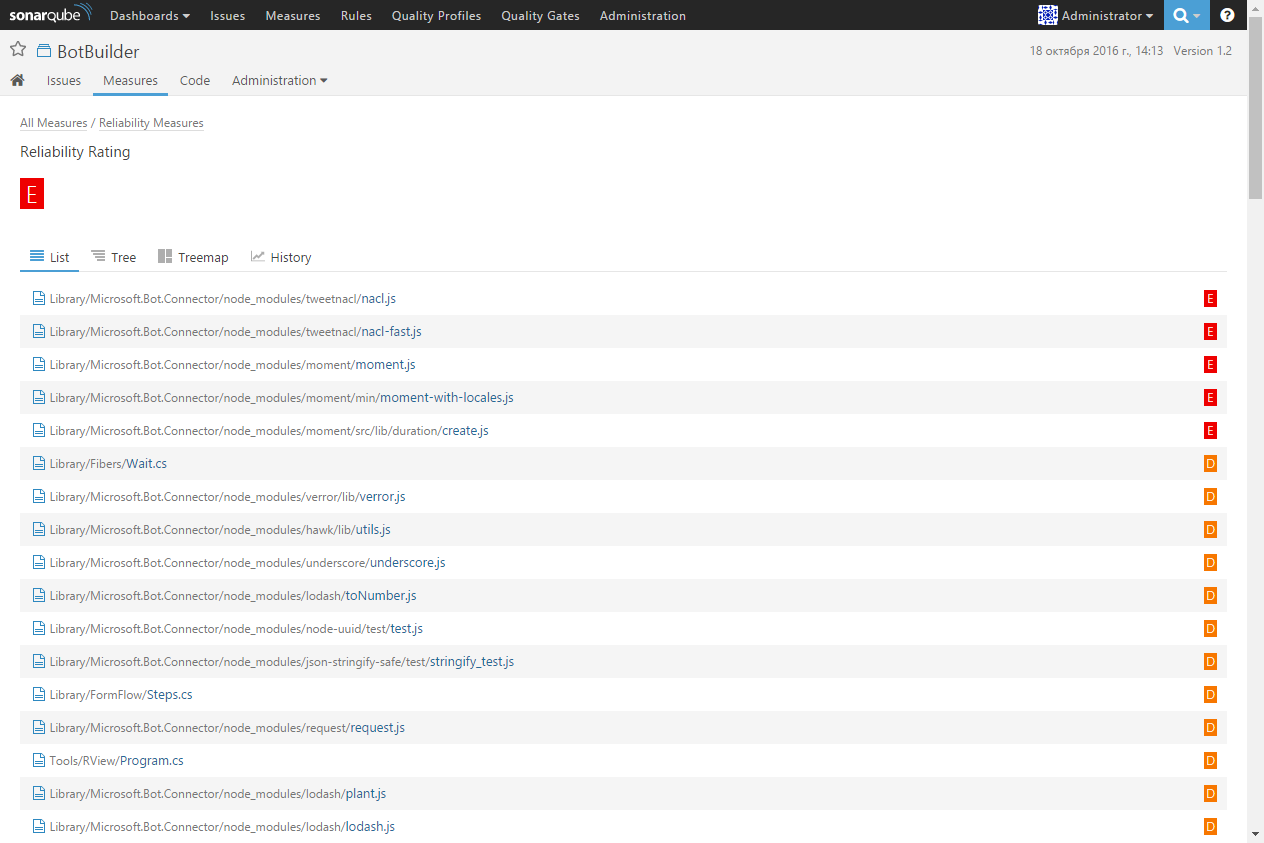The image size is (1264, 843).
Task: Click the All Measures breadcrumb link
Action: pos(53,122)
